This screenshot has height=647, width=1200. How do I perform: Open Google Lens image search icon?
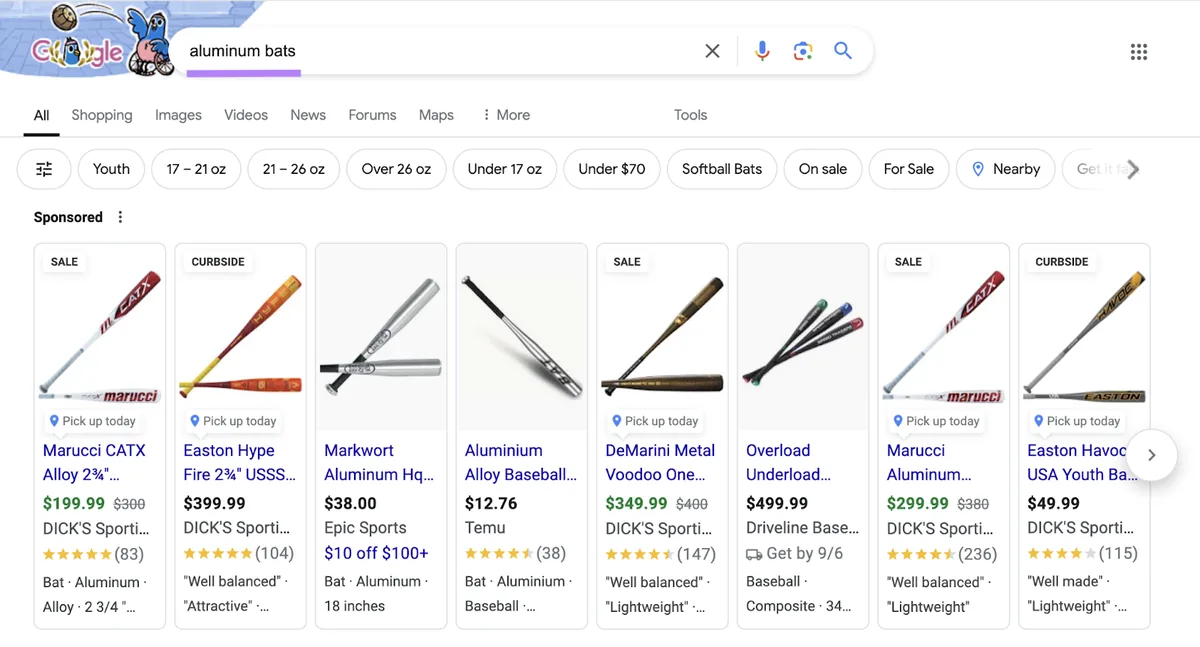[x=802, y=51]
